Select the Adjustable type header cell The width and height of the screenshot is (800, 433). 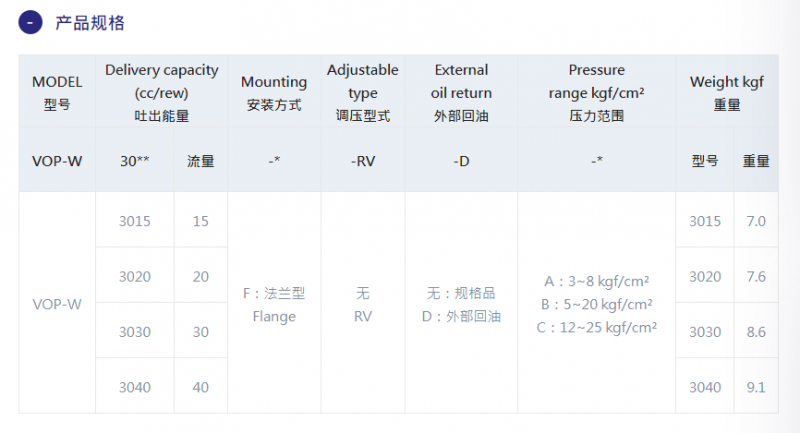point(363,93)
